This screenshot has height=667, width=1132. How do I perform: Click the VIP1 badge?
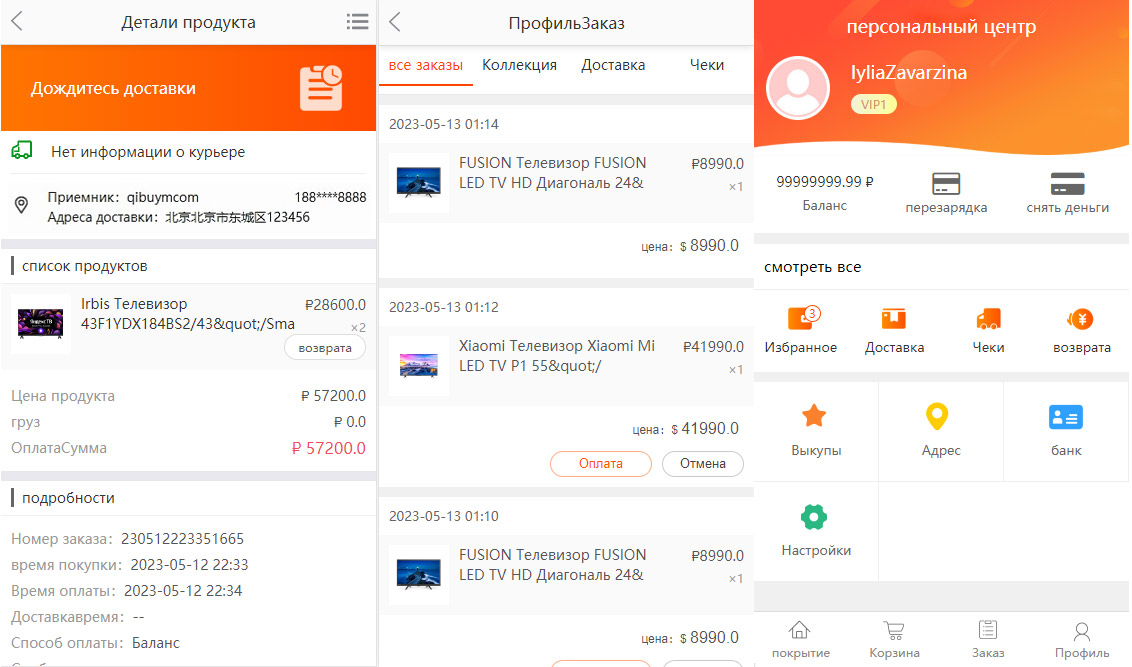click(x=874, y=105)
